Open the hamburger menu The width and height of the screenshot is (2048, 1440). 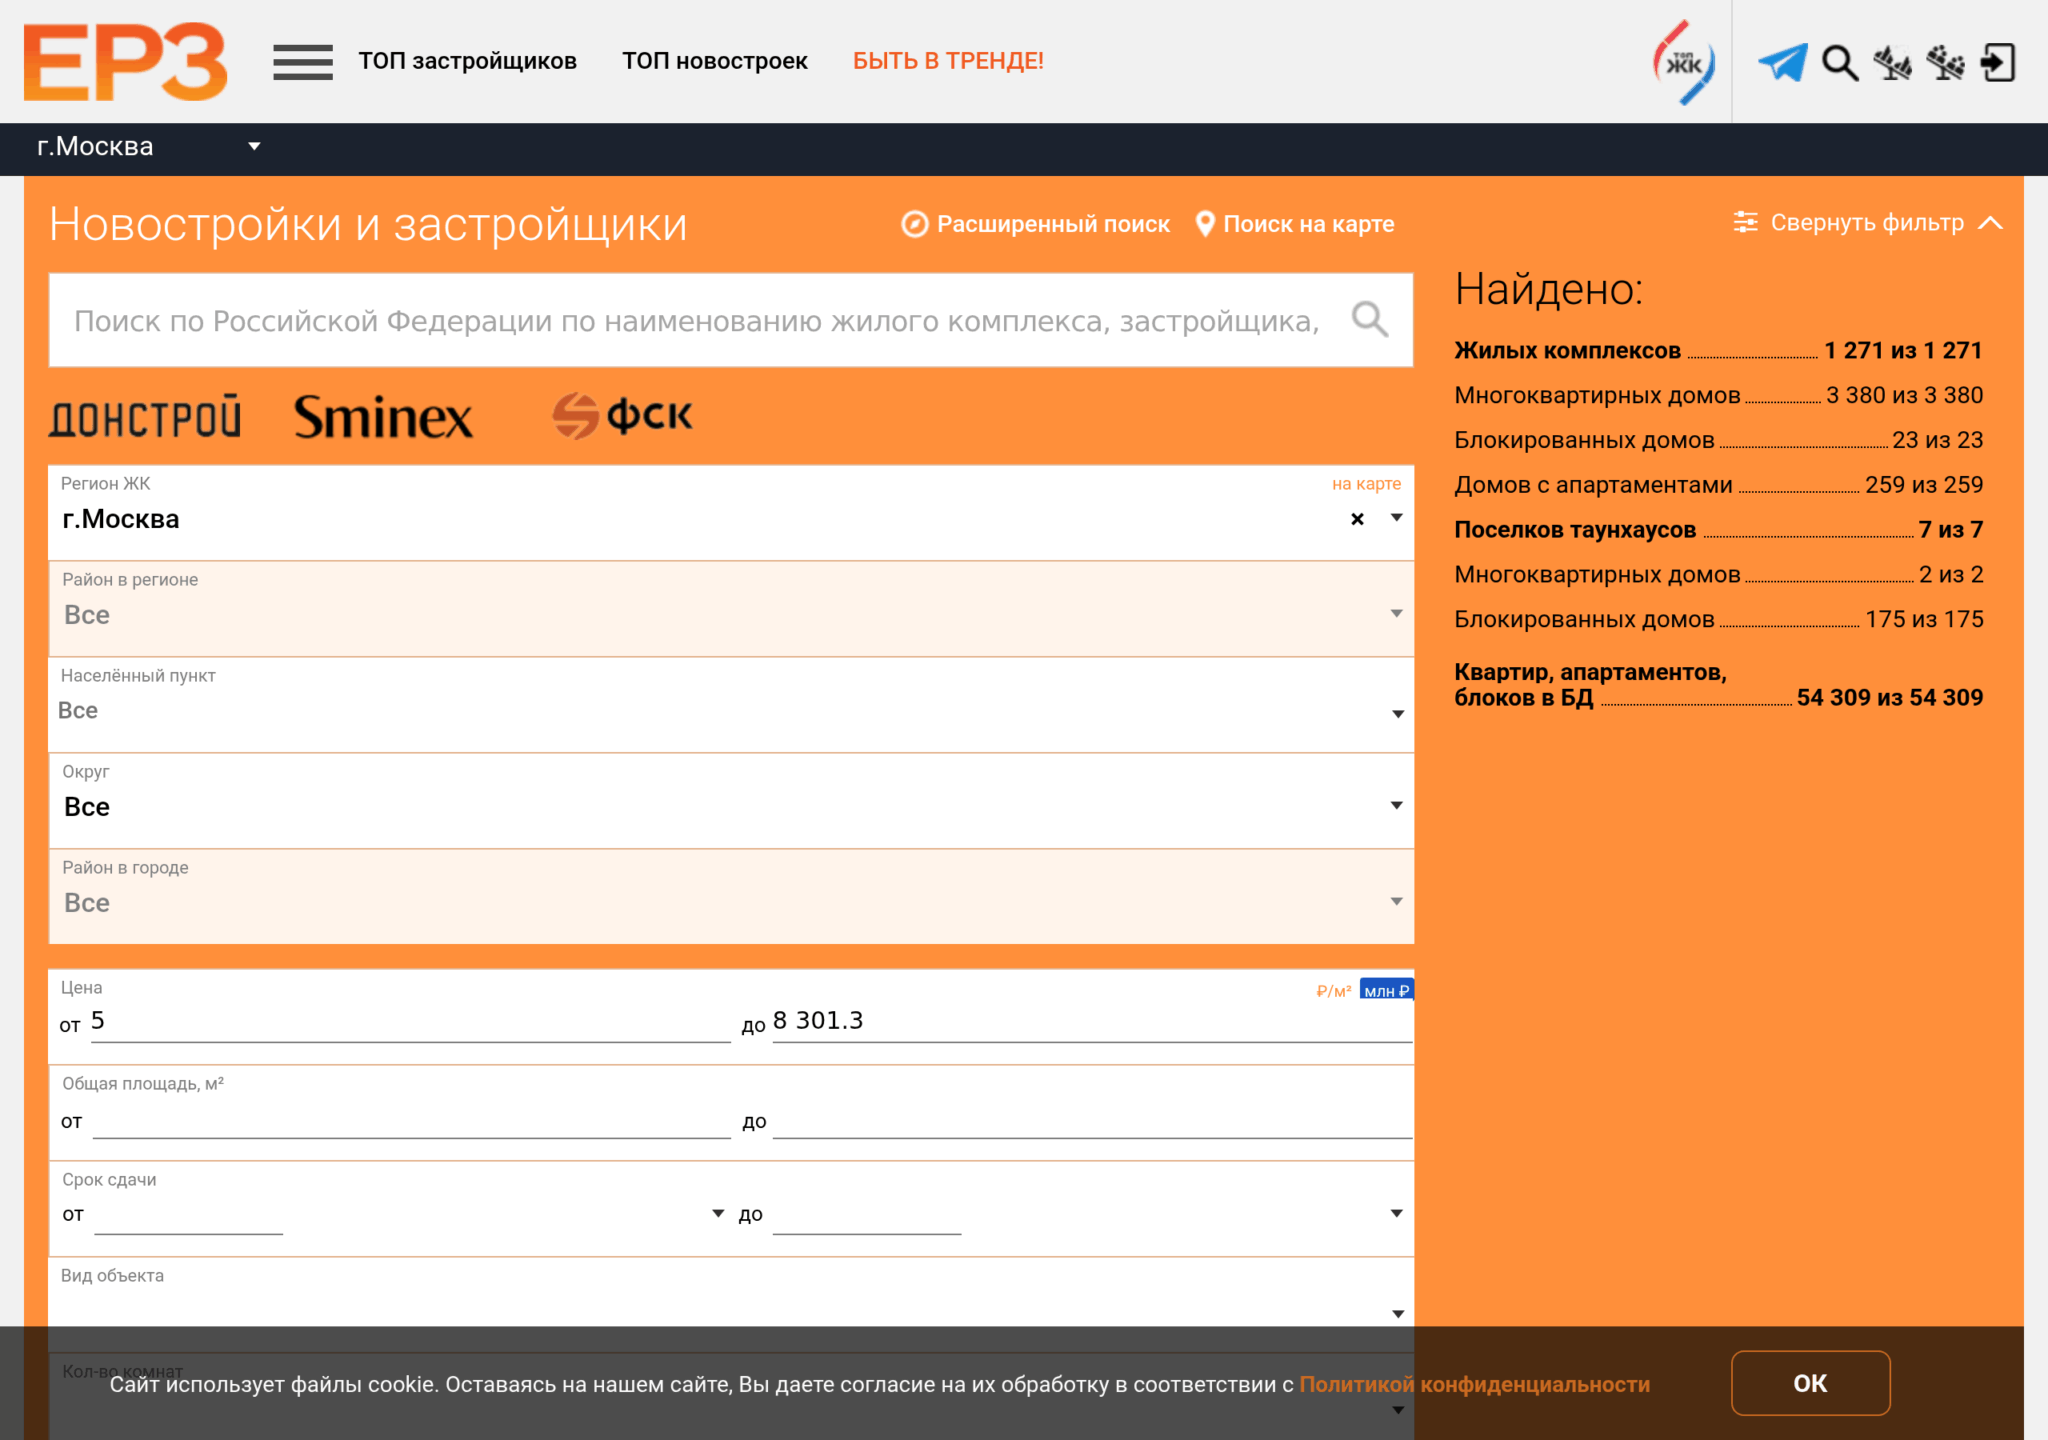303,62
